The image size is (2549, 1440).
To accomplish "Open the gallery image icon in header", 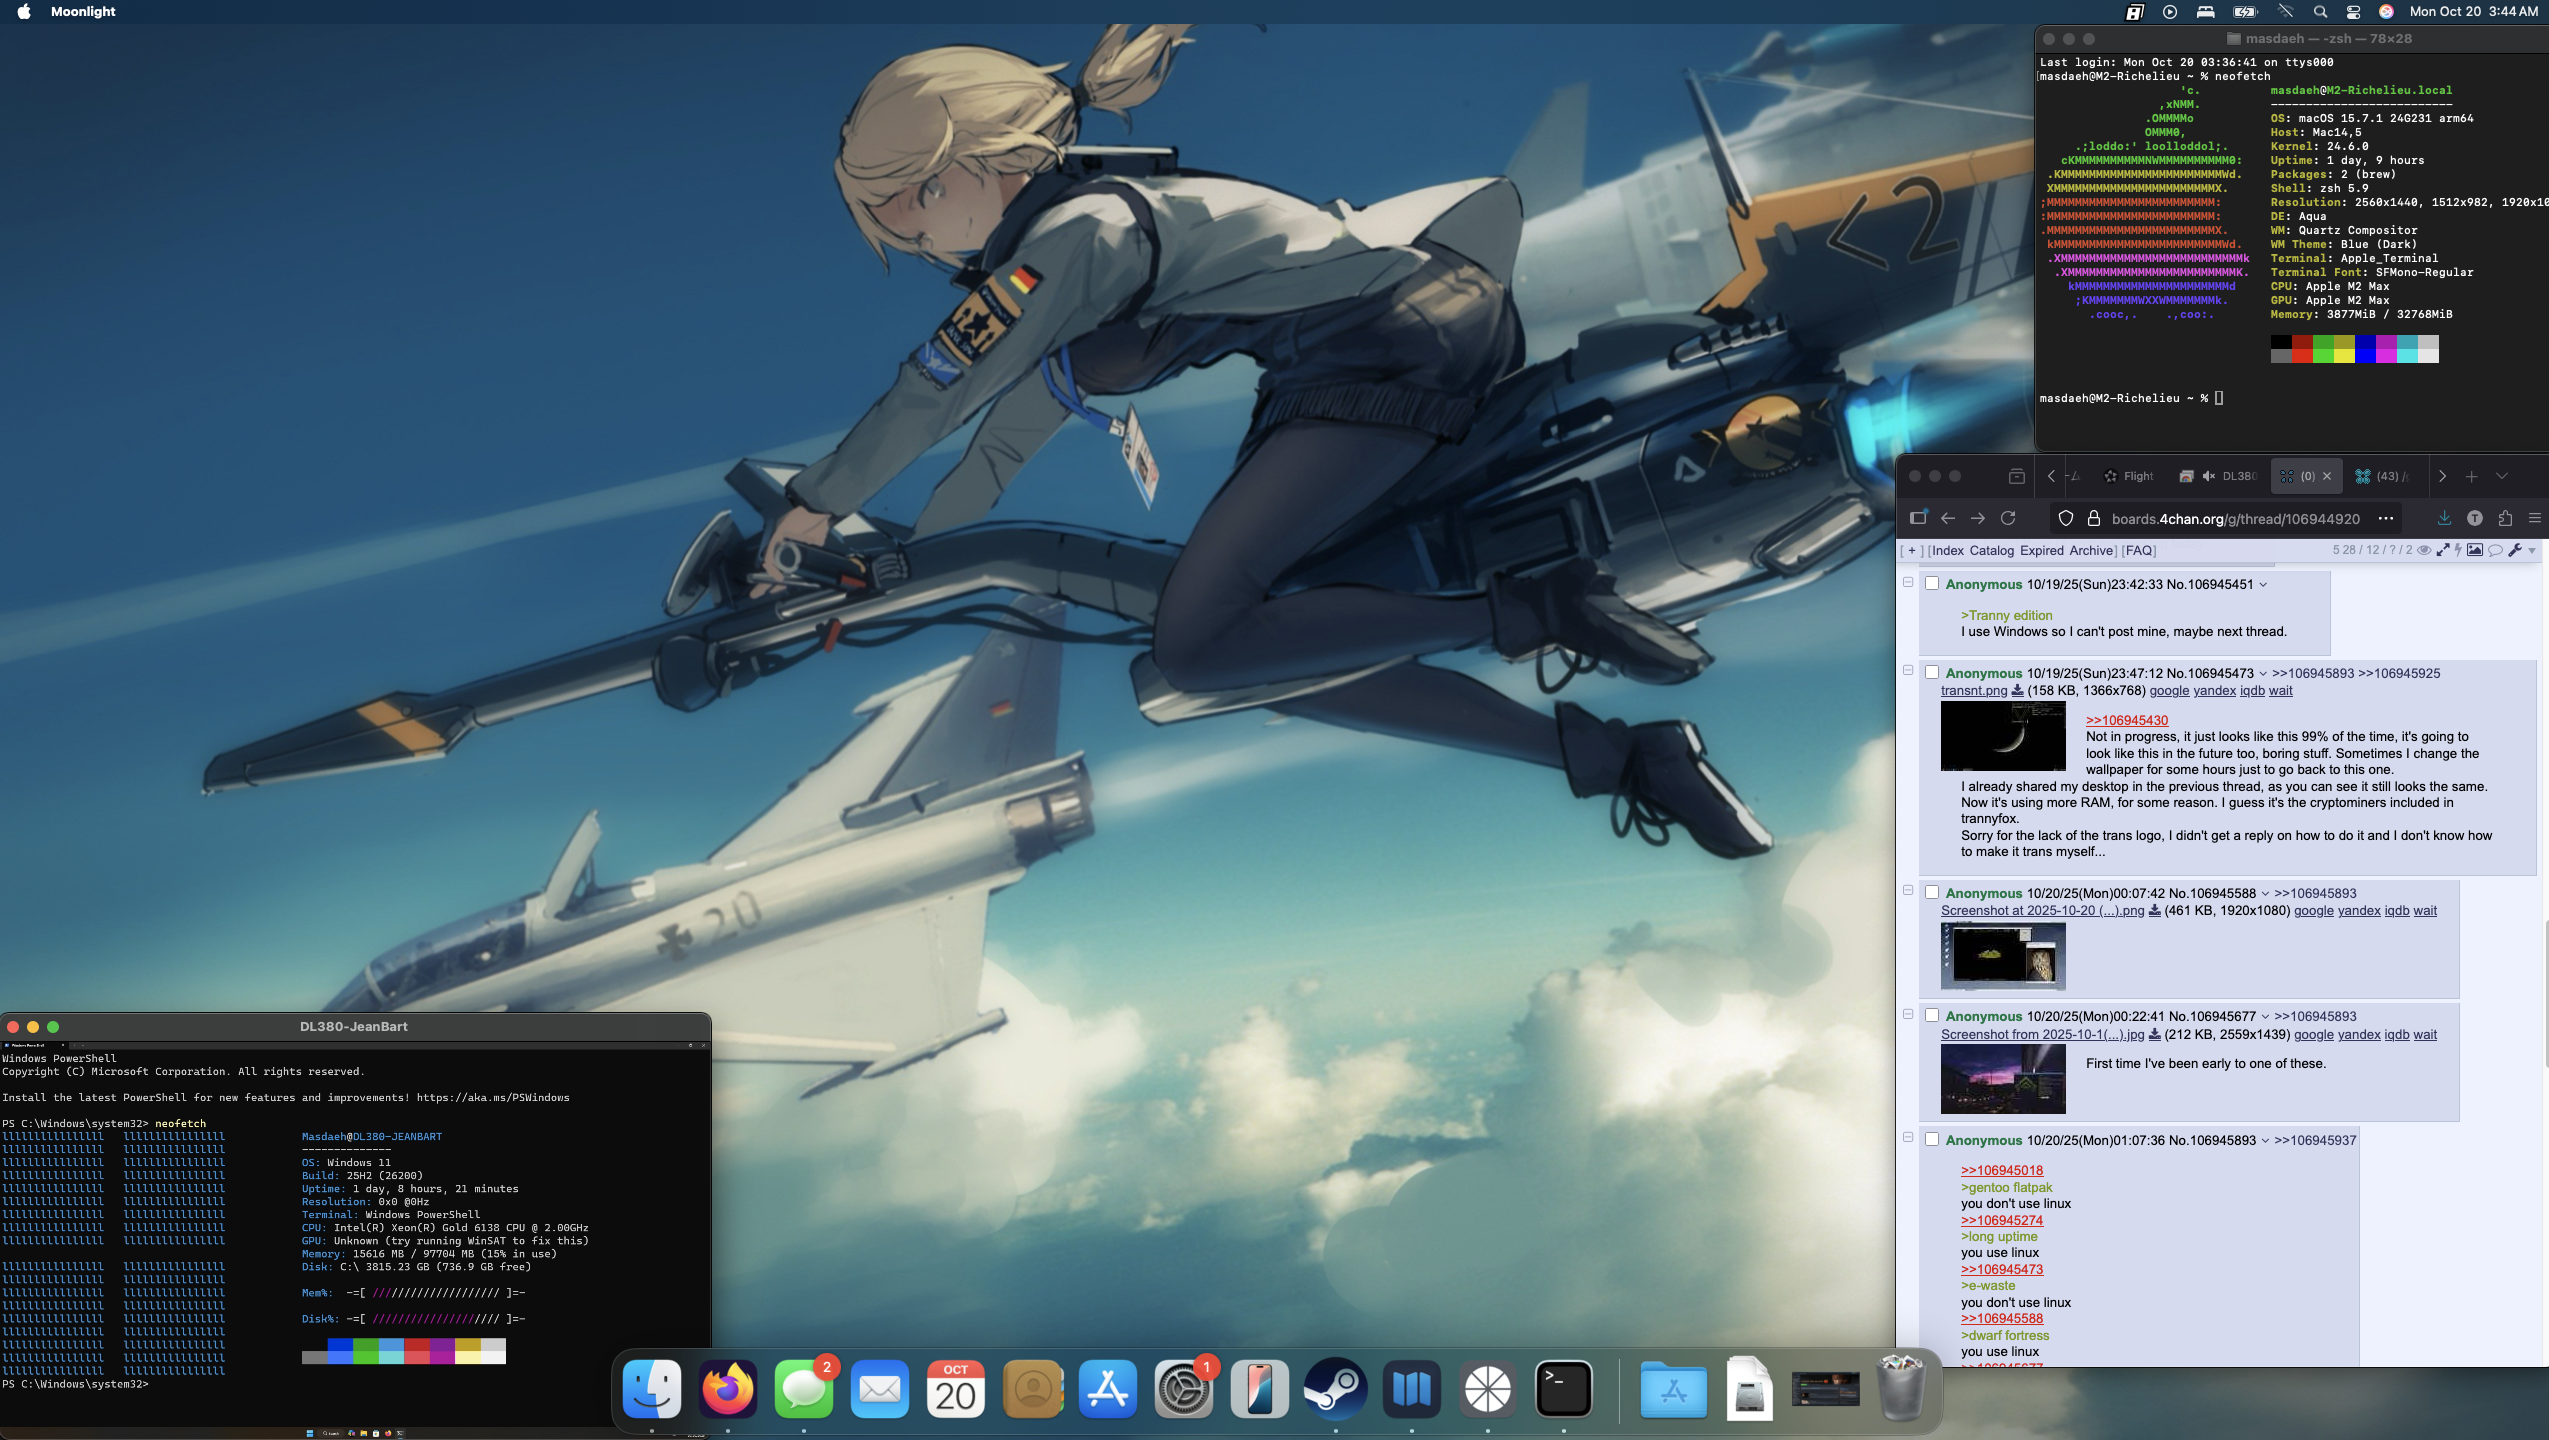I will pyautogui.click(x=2475, y=550).
